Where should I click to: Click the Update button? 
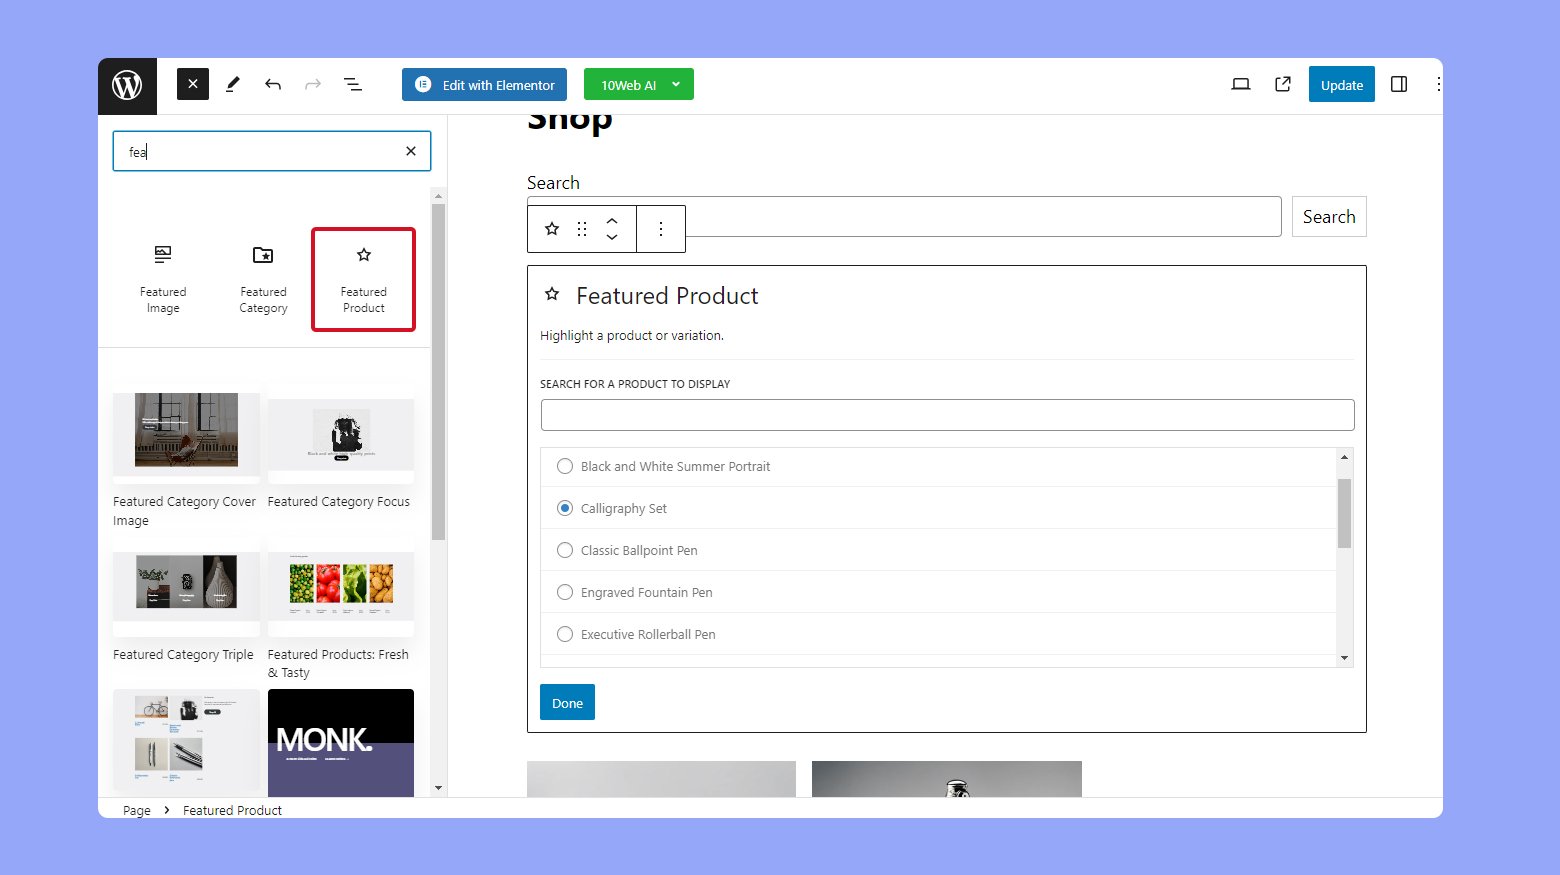coord(1341,85)
